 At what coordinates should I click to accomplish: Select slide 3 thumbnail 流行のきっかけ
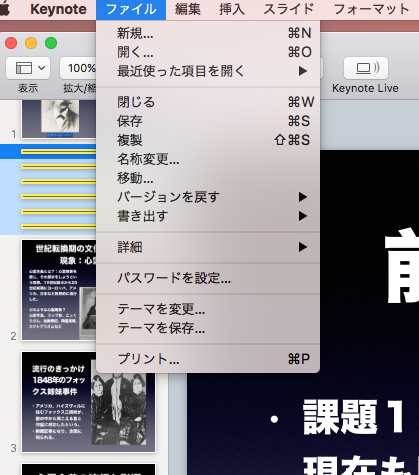88,402
